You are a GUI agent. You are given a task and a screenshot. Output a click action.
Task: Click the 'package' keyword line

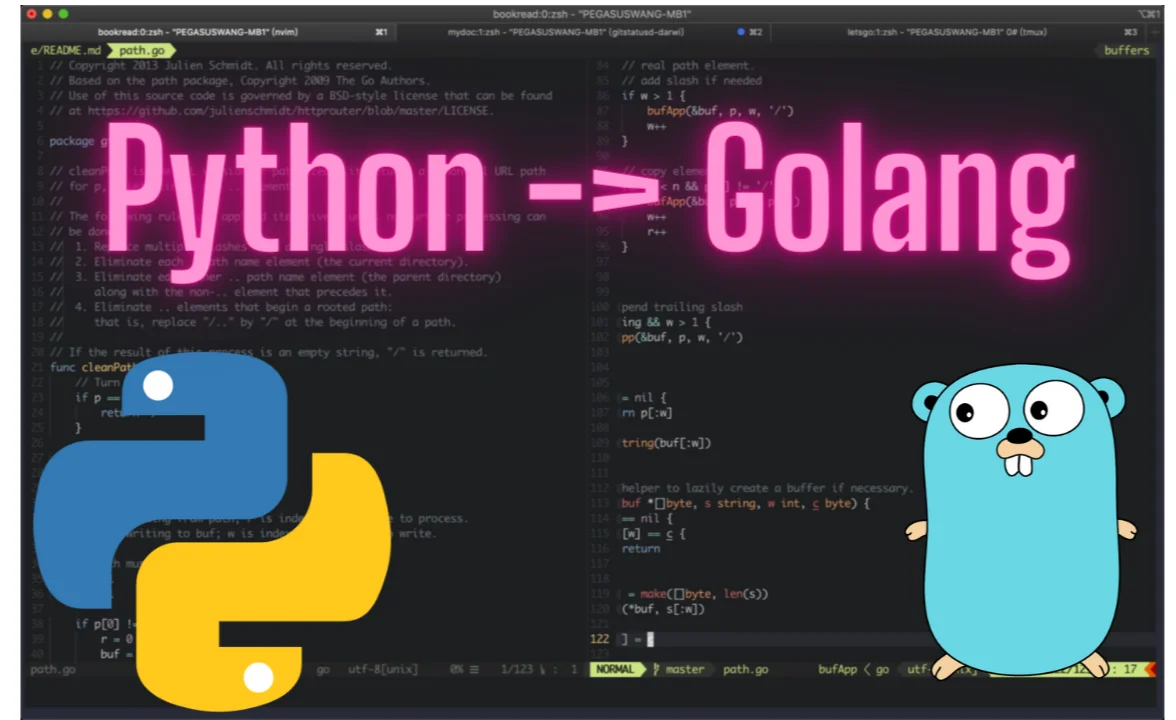72,140
